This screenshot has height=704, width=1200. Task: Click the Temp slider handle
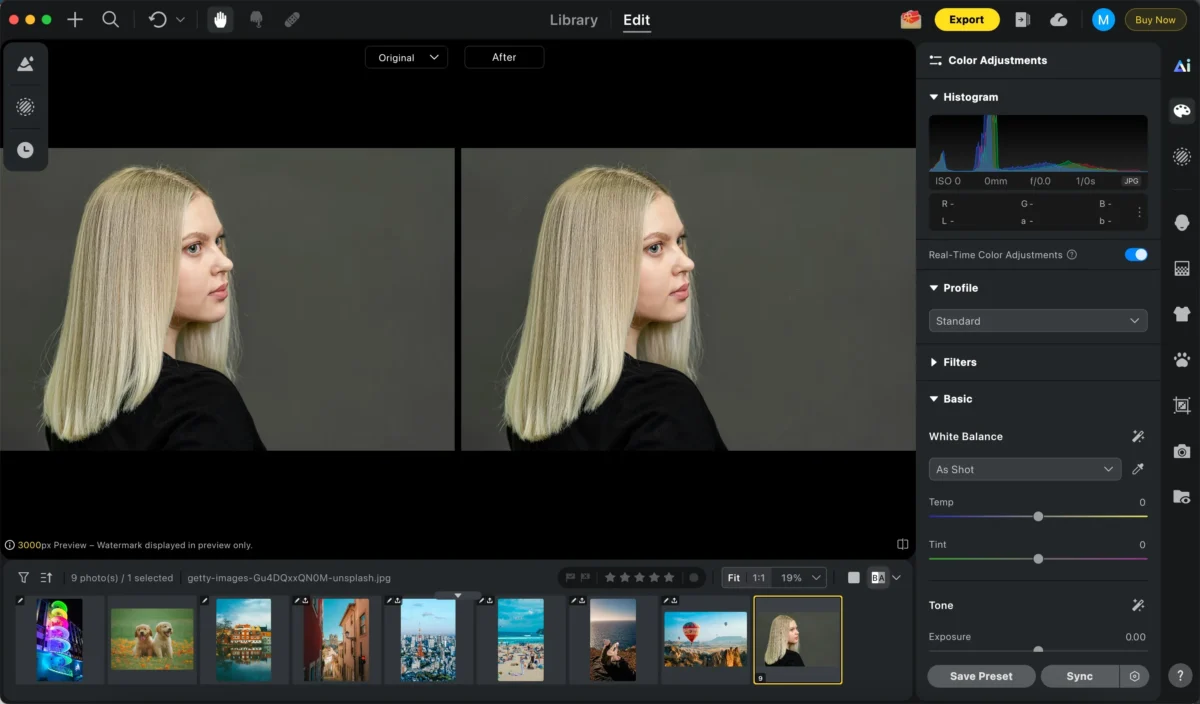tap(1038, 517)
